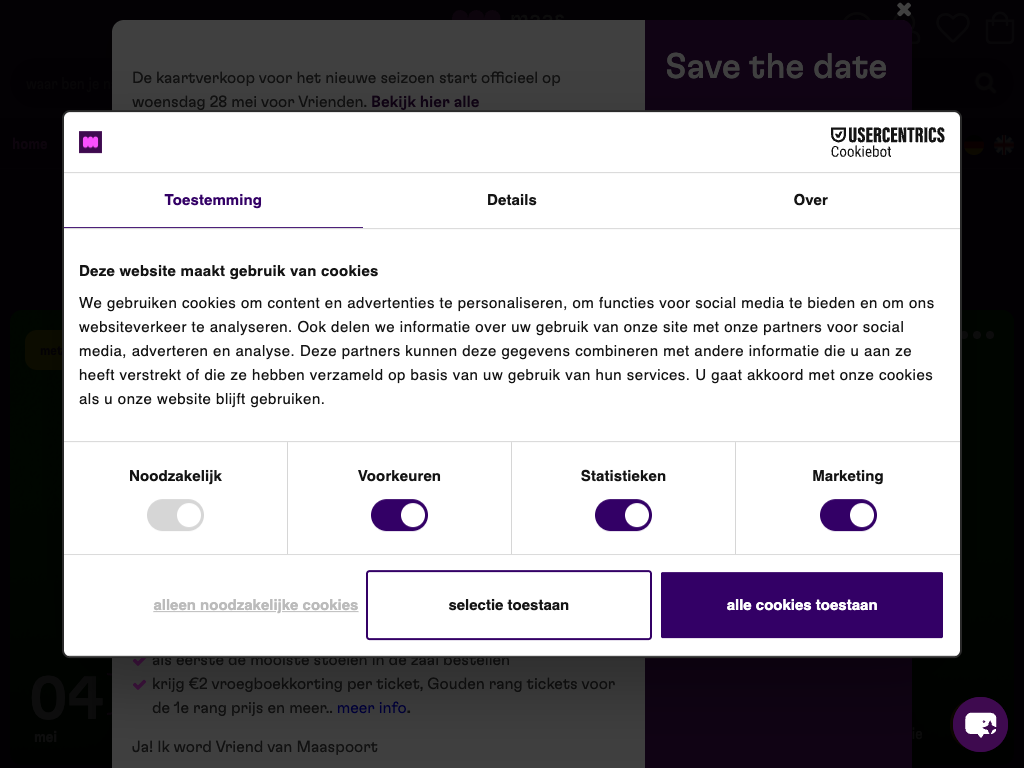Click the wishlist heart icon
Image resolution: width=1024 pixels, height=768 pixels.
click(x=952, y=28)
